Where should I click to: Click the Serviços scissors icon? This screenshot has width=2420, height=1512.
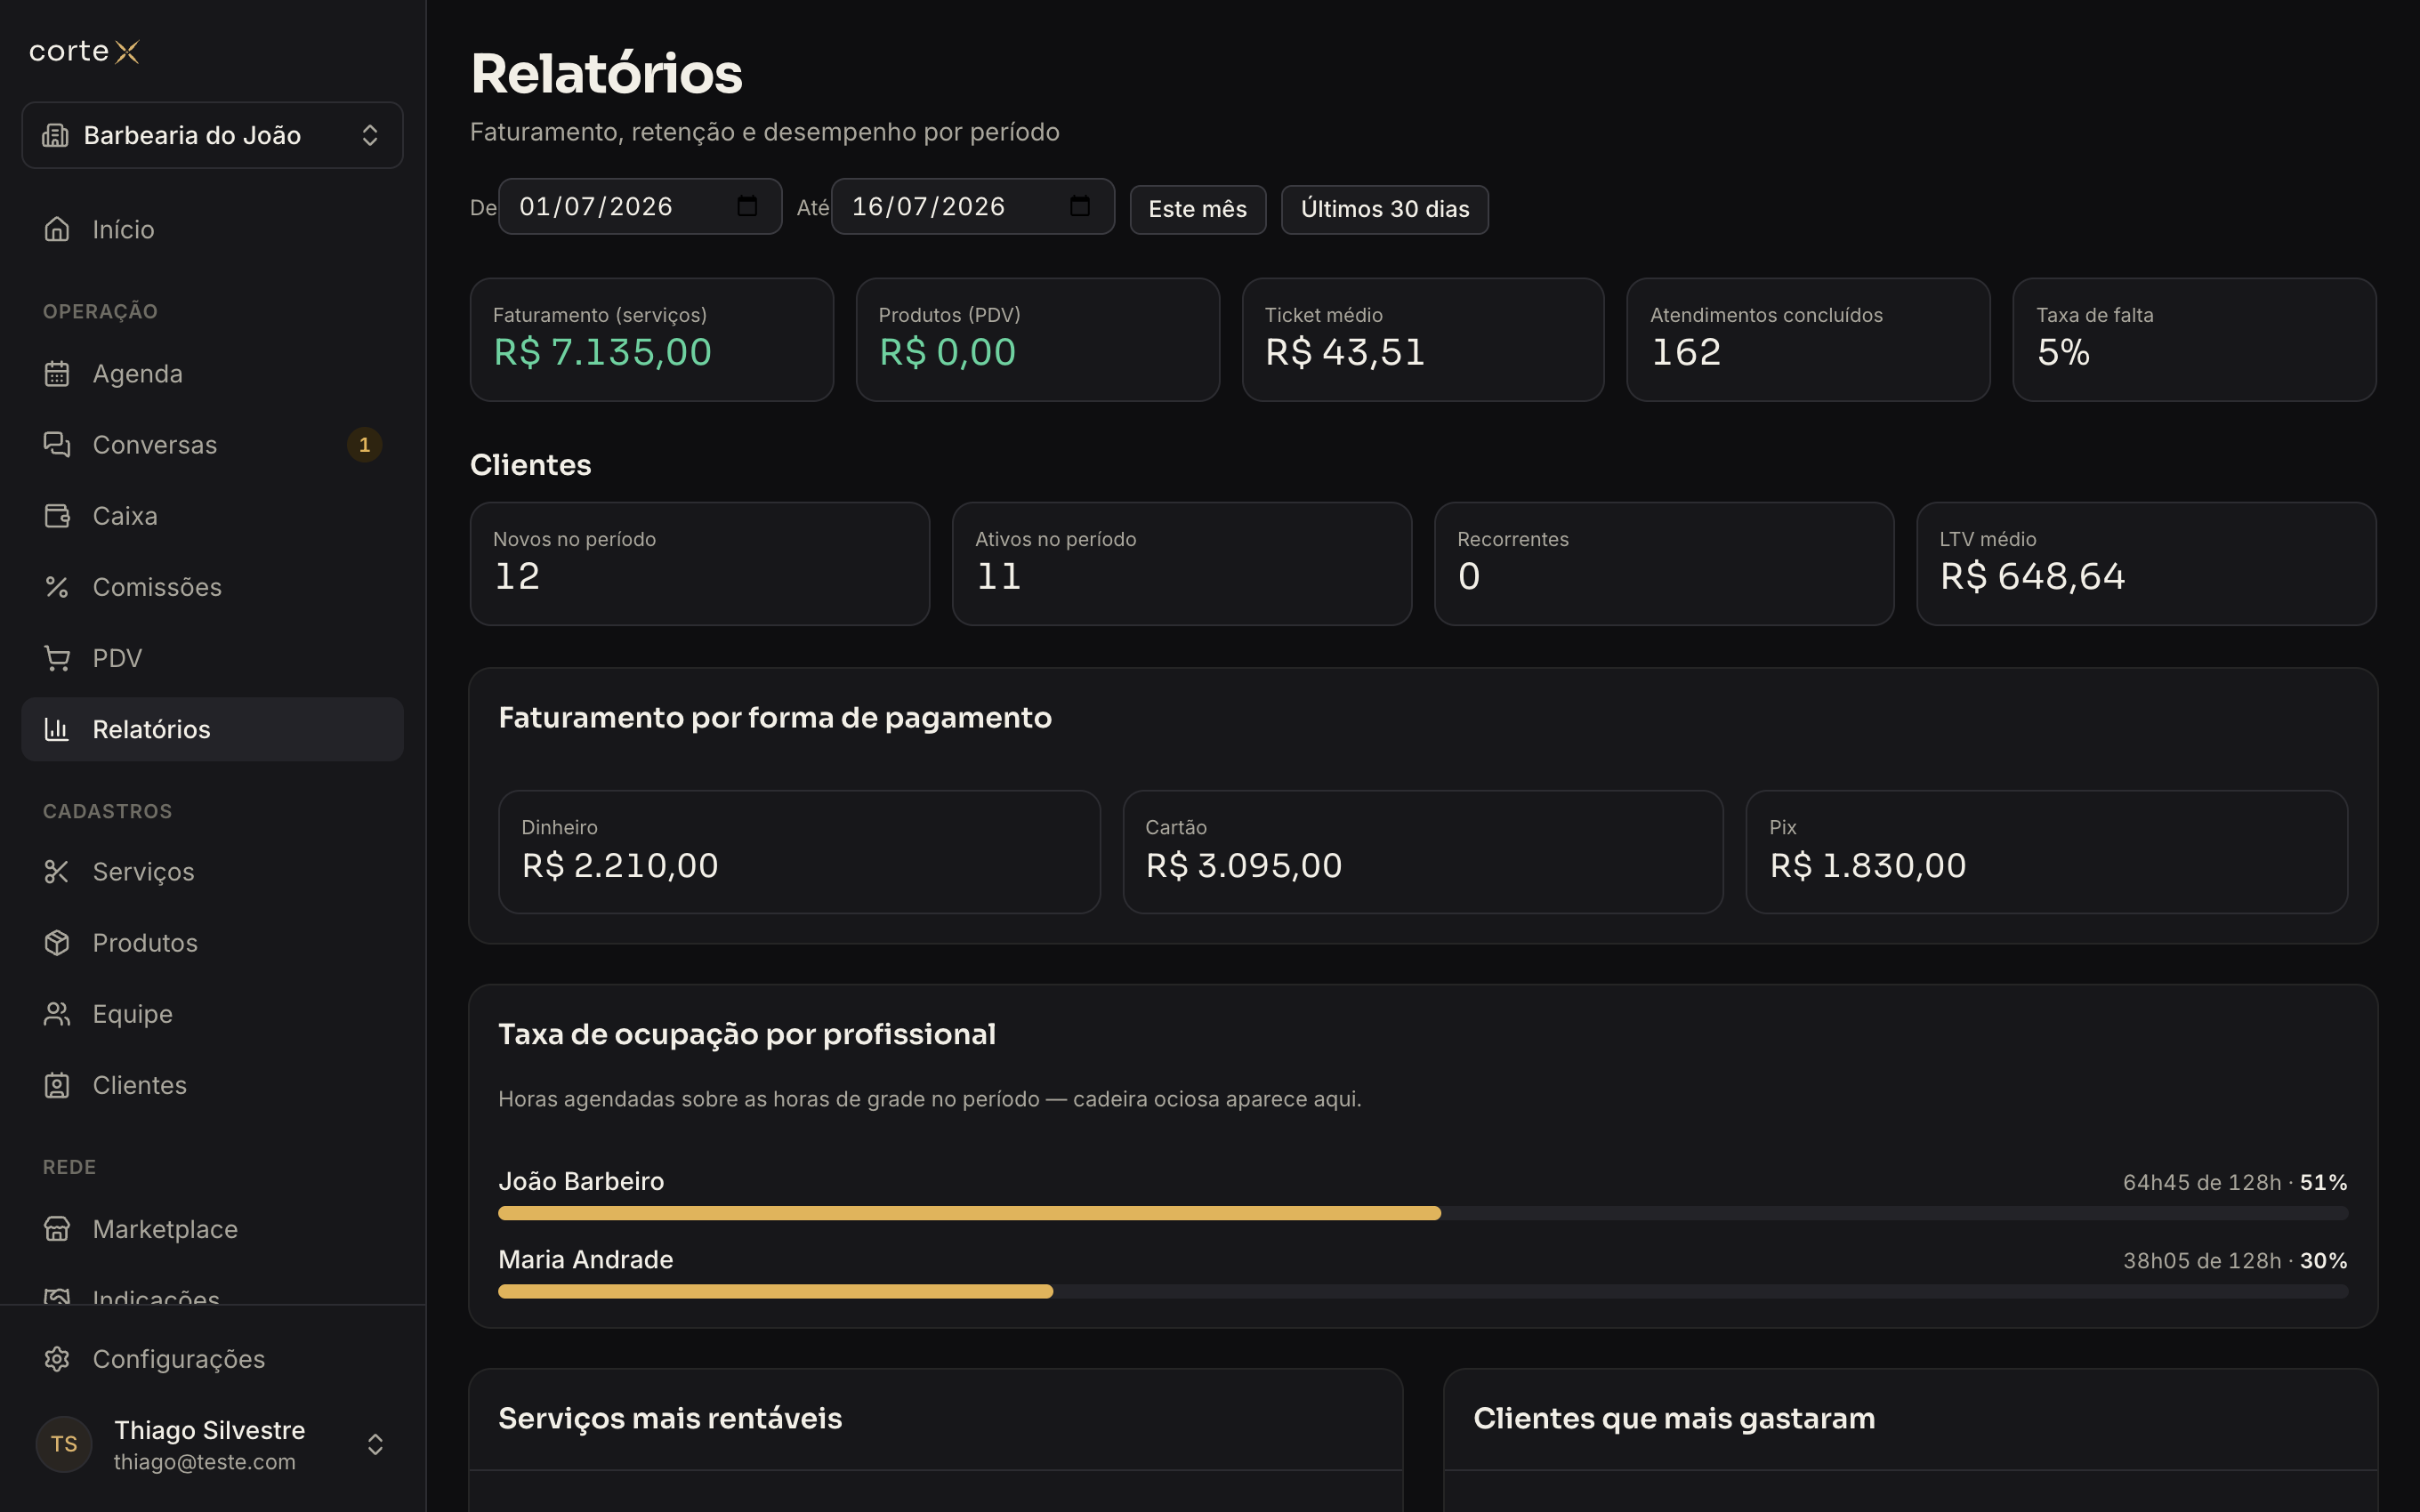click(x=57, y=871)
